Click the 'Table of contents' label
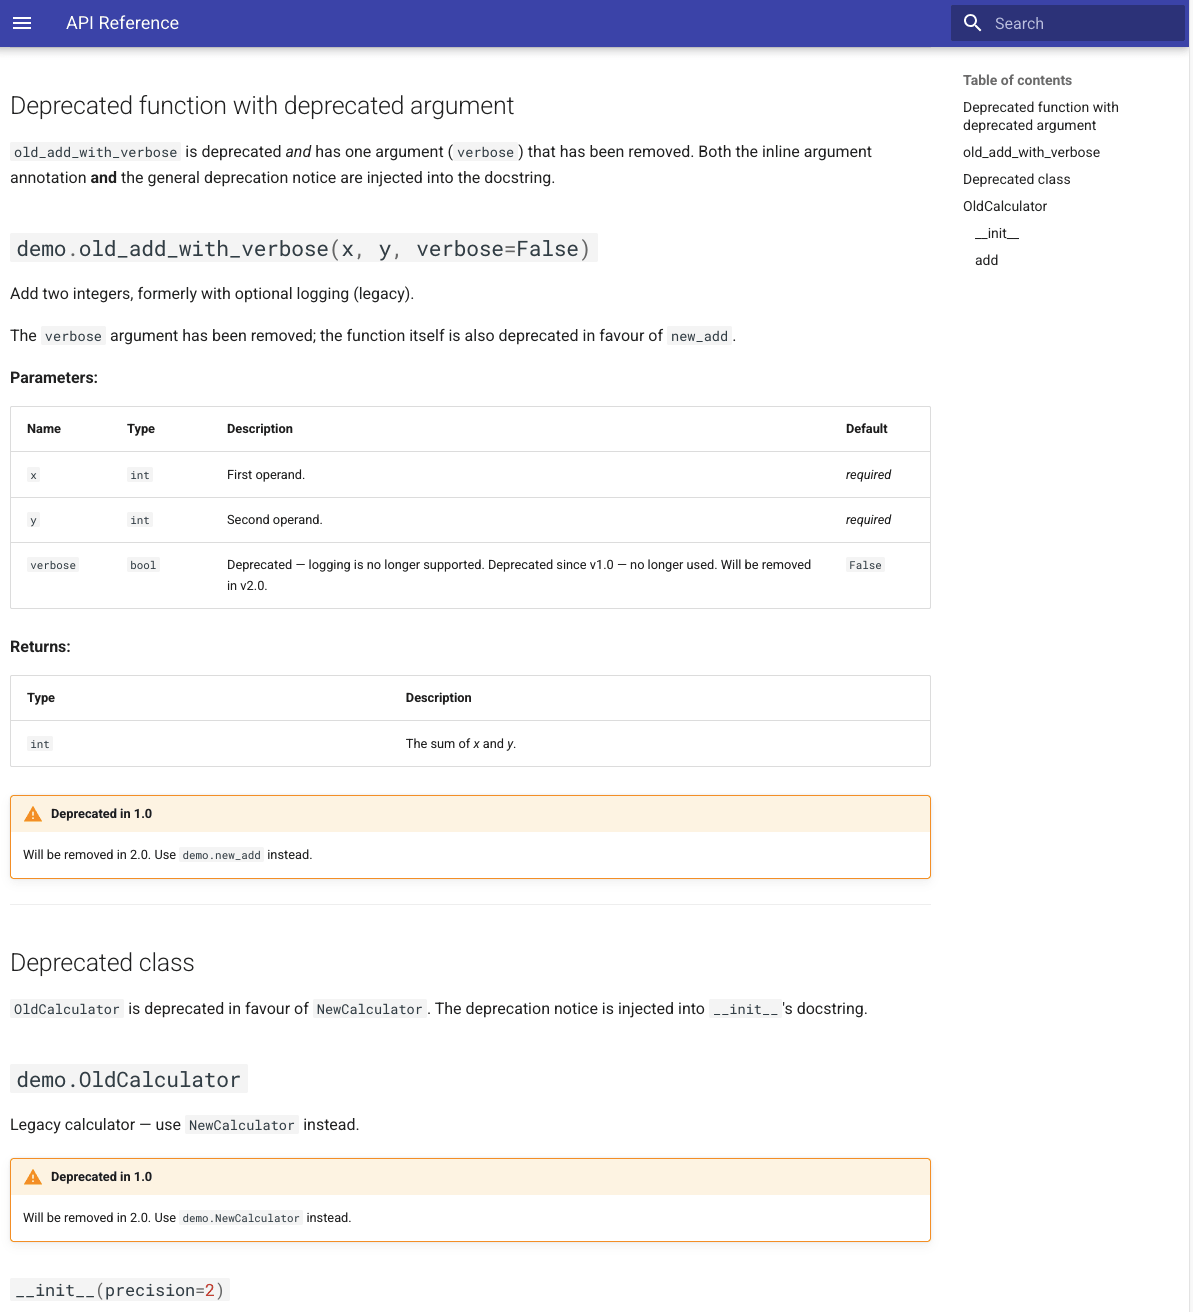Viewport: 1193px width, 1312px height. pyautogui.click(x=1017, y=80)
